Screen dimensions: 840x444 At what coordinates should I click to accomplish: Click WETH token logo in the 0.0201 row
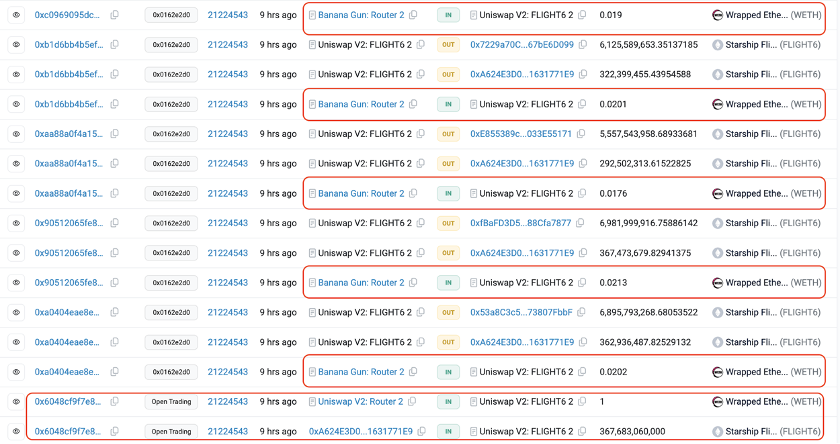pyautogui.click(x=717, y=104)
